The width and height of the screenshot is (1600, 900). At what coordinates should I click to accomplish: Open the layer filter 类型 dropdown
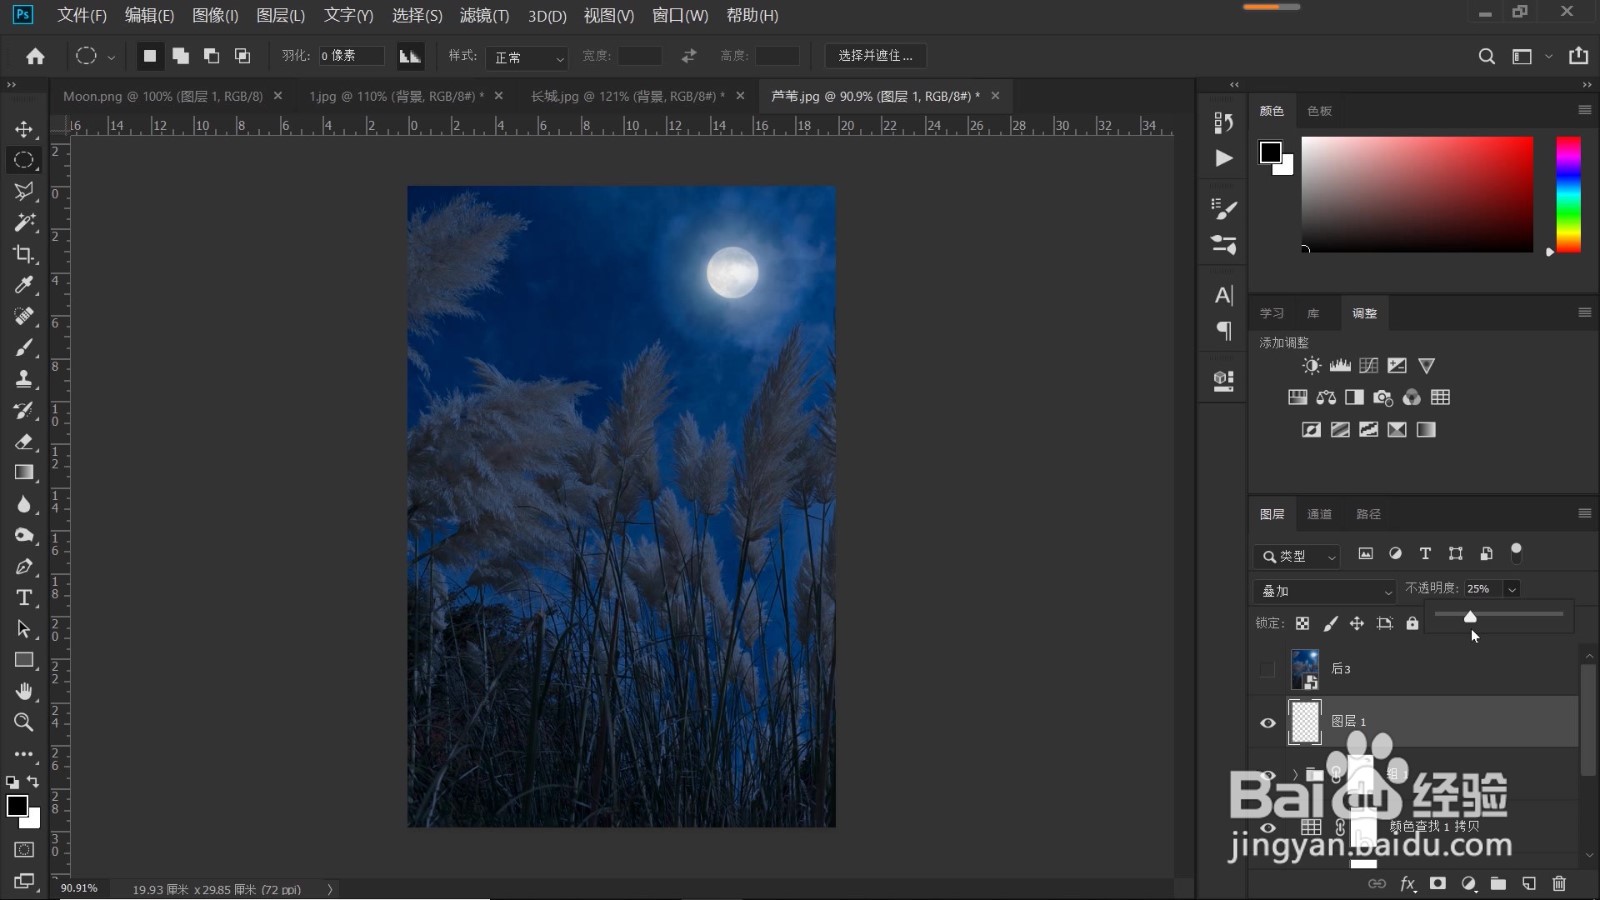[x=1298, y=556]
